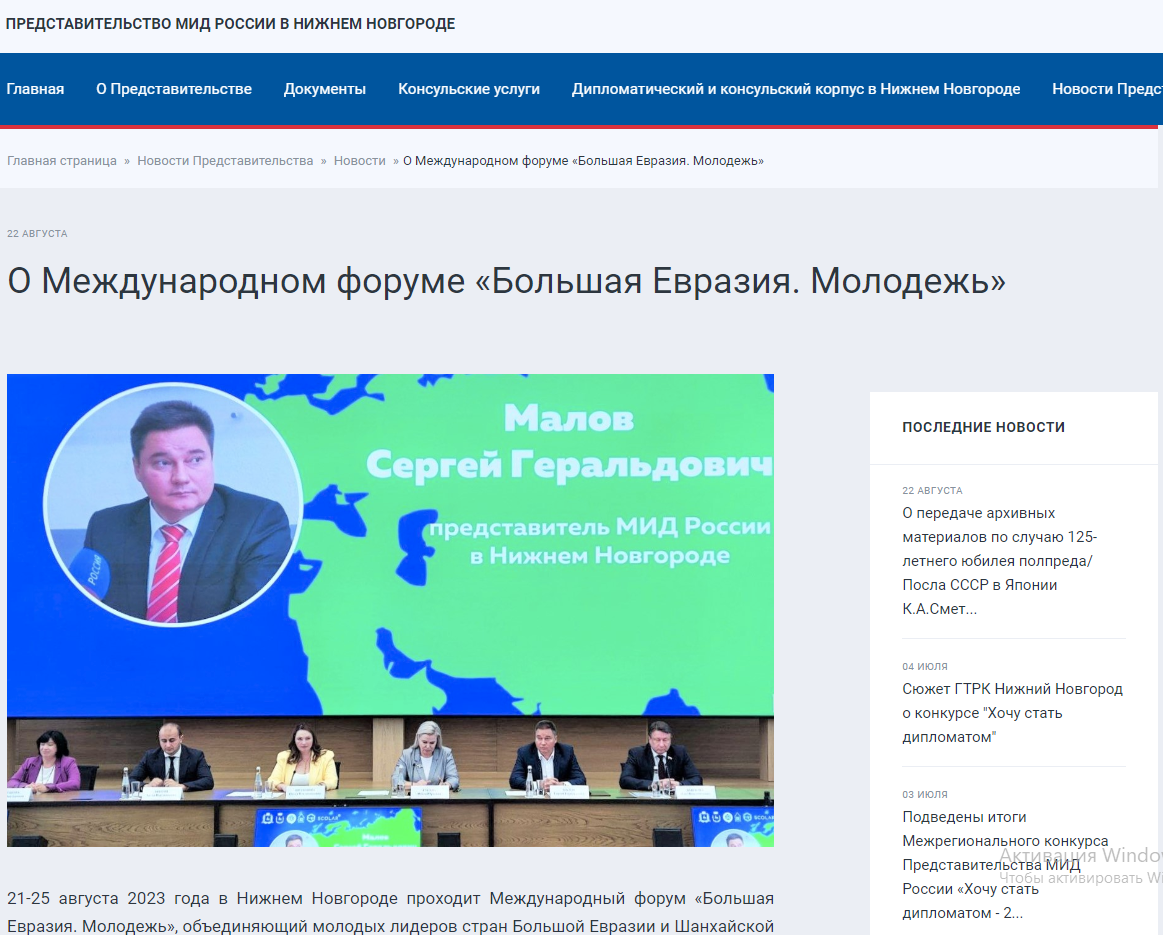
Task: Click the current page breadcrumb «Большая Евразия. Молодежь»
Action: pyautogui.click(x=584, y=161)
